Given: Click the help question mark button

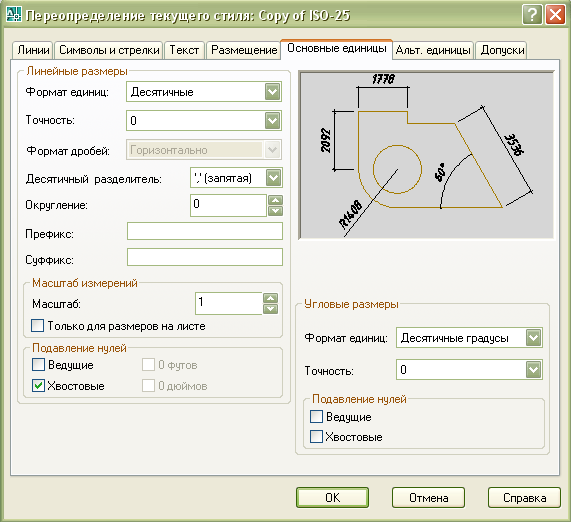Looking at the screenshot, I should click(532, 15).
